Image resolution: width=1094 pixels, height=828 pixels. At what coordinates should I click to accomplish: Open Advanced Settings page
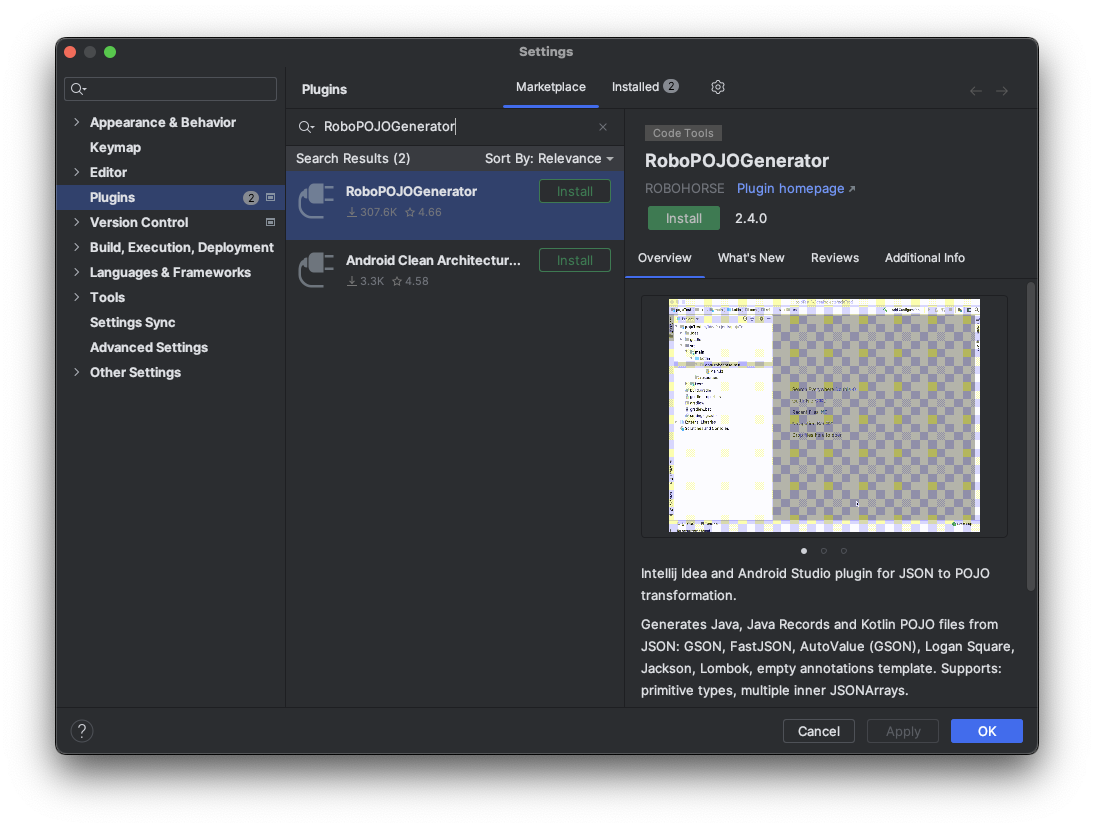pyautogui.click(x=149, y=347)
